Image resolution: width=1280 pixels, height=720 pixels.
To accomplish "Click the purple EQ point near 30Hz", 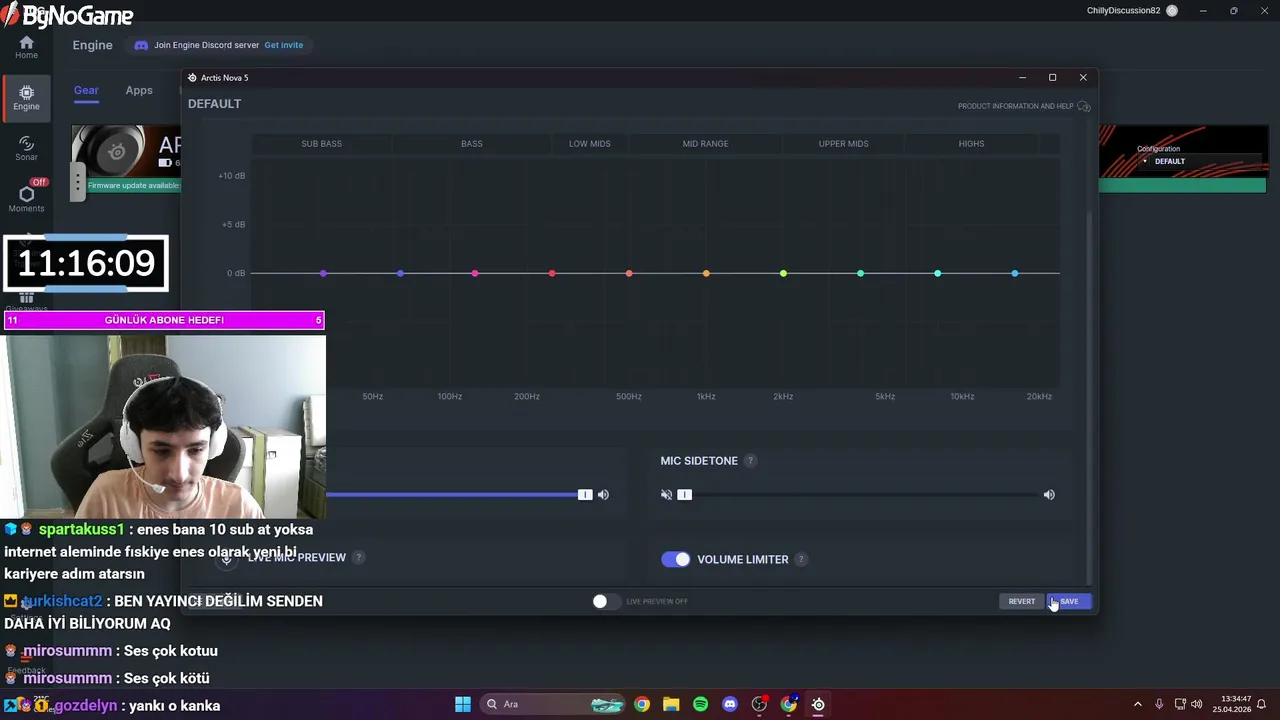I will pyautogui.click(x=323, y=273).
